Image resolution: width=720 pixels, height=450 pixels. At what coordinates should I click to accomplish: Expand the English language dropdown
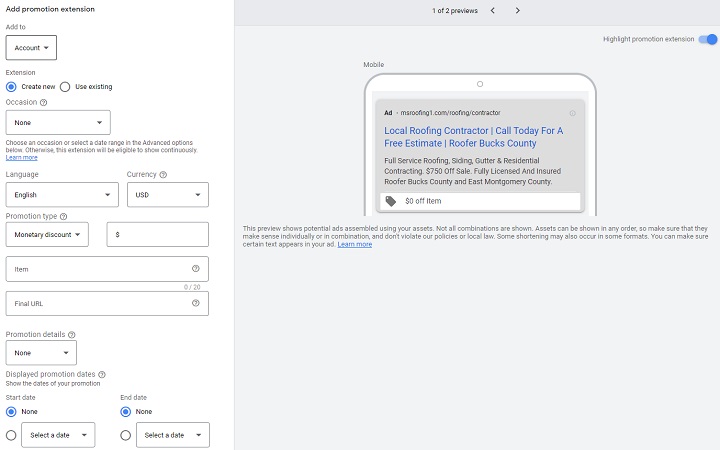click(62, 195)
